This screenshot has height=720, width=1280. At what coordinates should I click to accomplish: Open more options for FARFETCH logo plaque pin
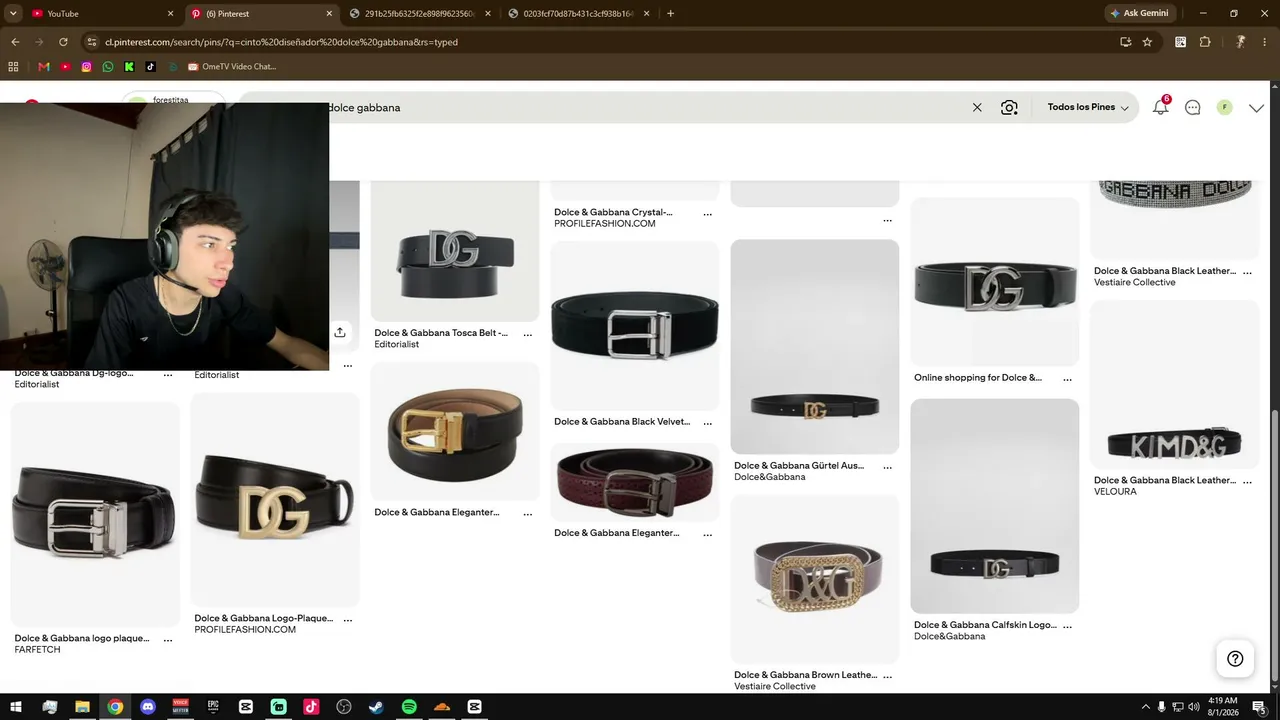pos(168,640)
